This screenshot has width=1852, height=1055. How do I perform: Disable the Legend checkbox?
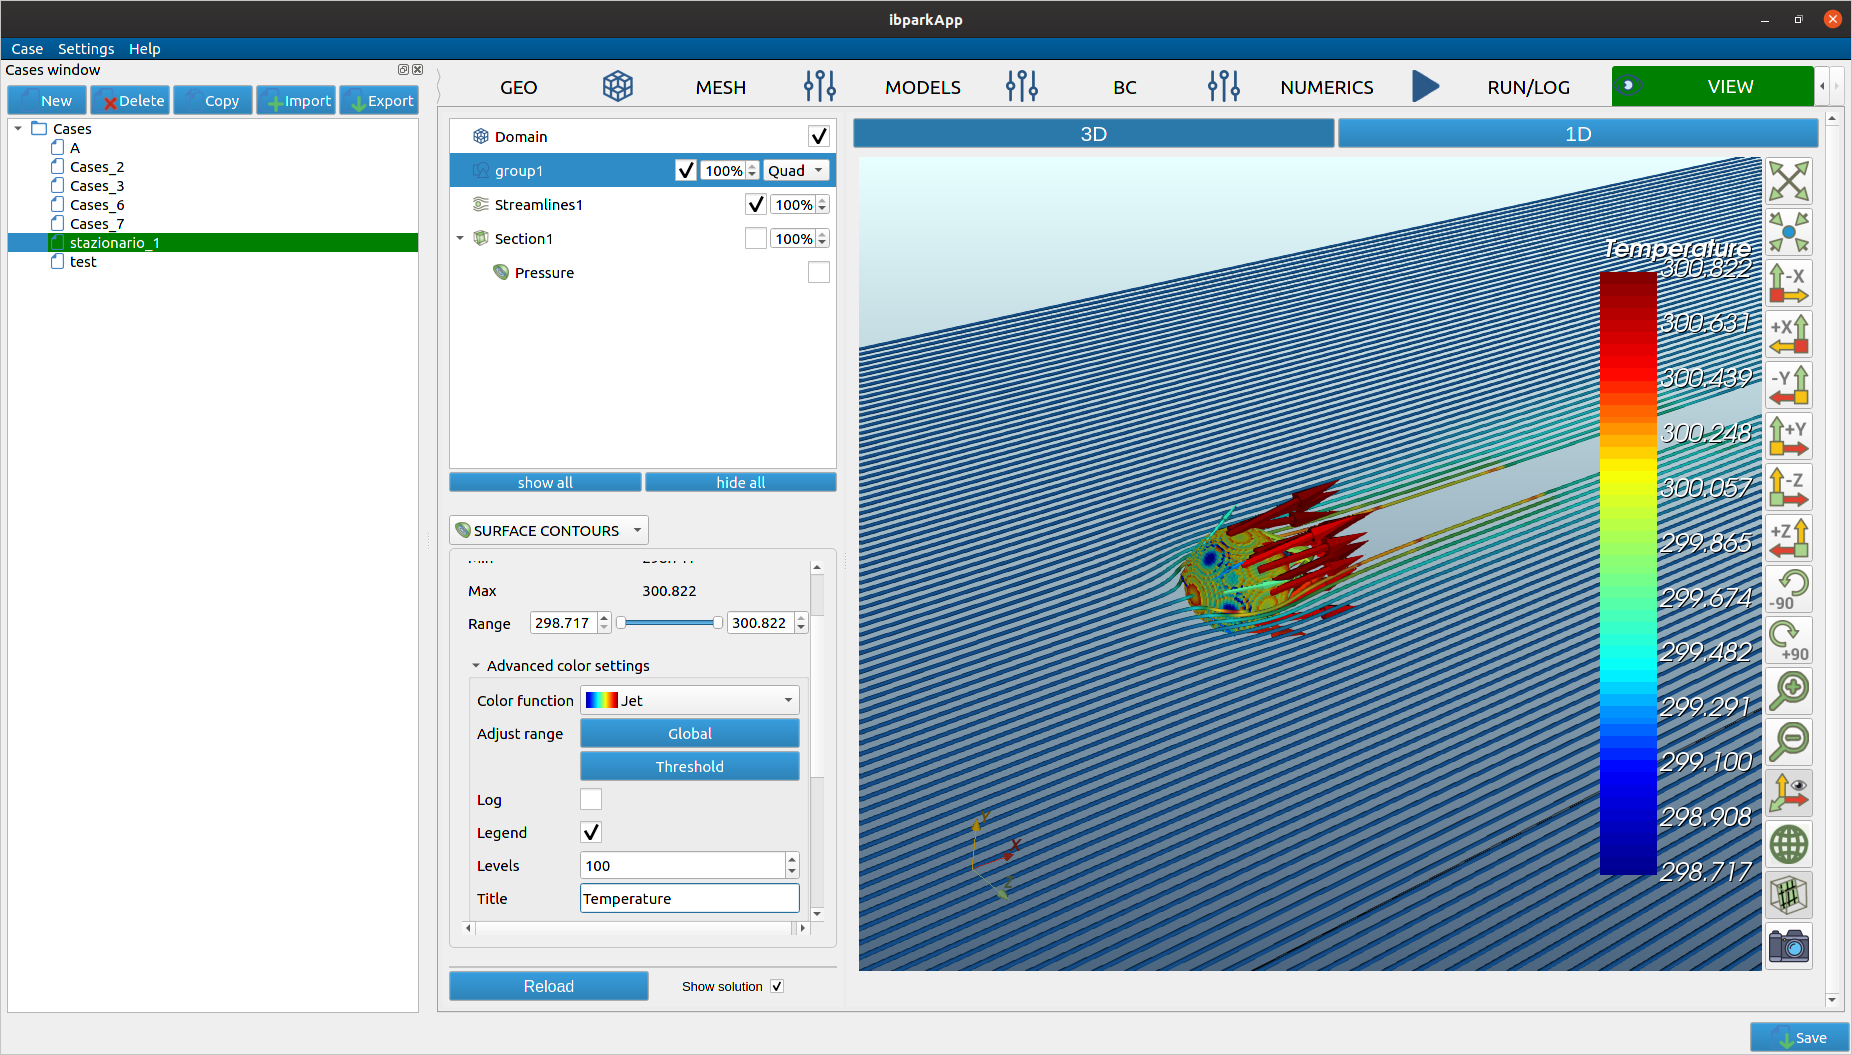(x=591, y=833)
